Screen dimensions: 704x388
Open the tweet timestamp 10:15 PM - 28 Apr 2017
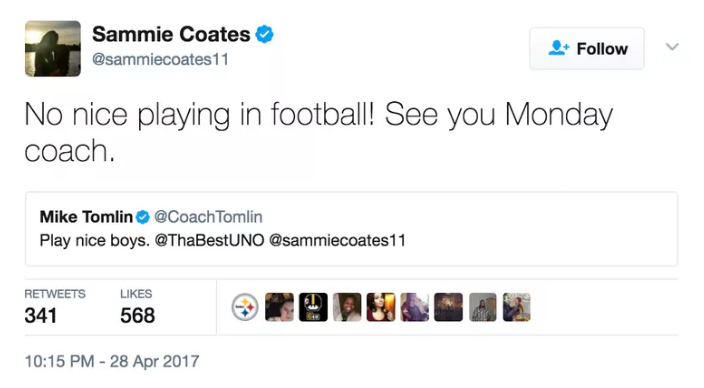pos(112,361)
